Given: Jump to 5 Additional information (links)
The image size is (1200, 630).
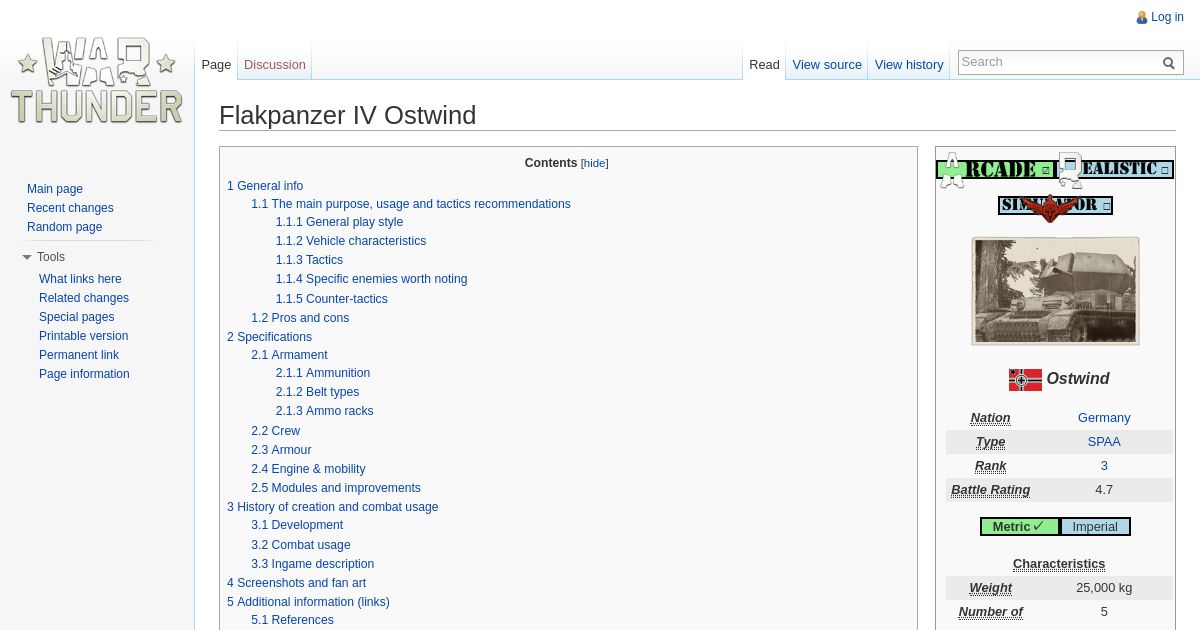Looking at the screenshot, I should [x=308, y=602].
